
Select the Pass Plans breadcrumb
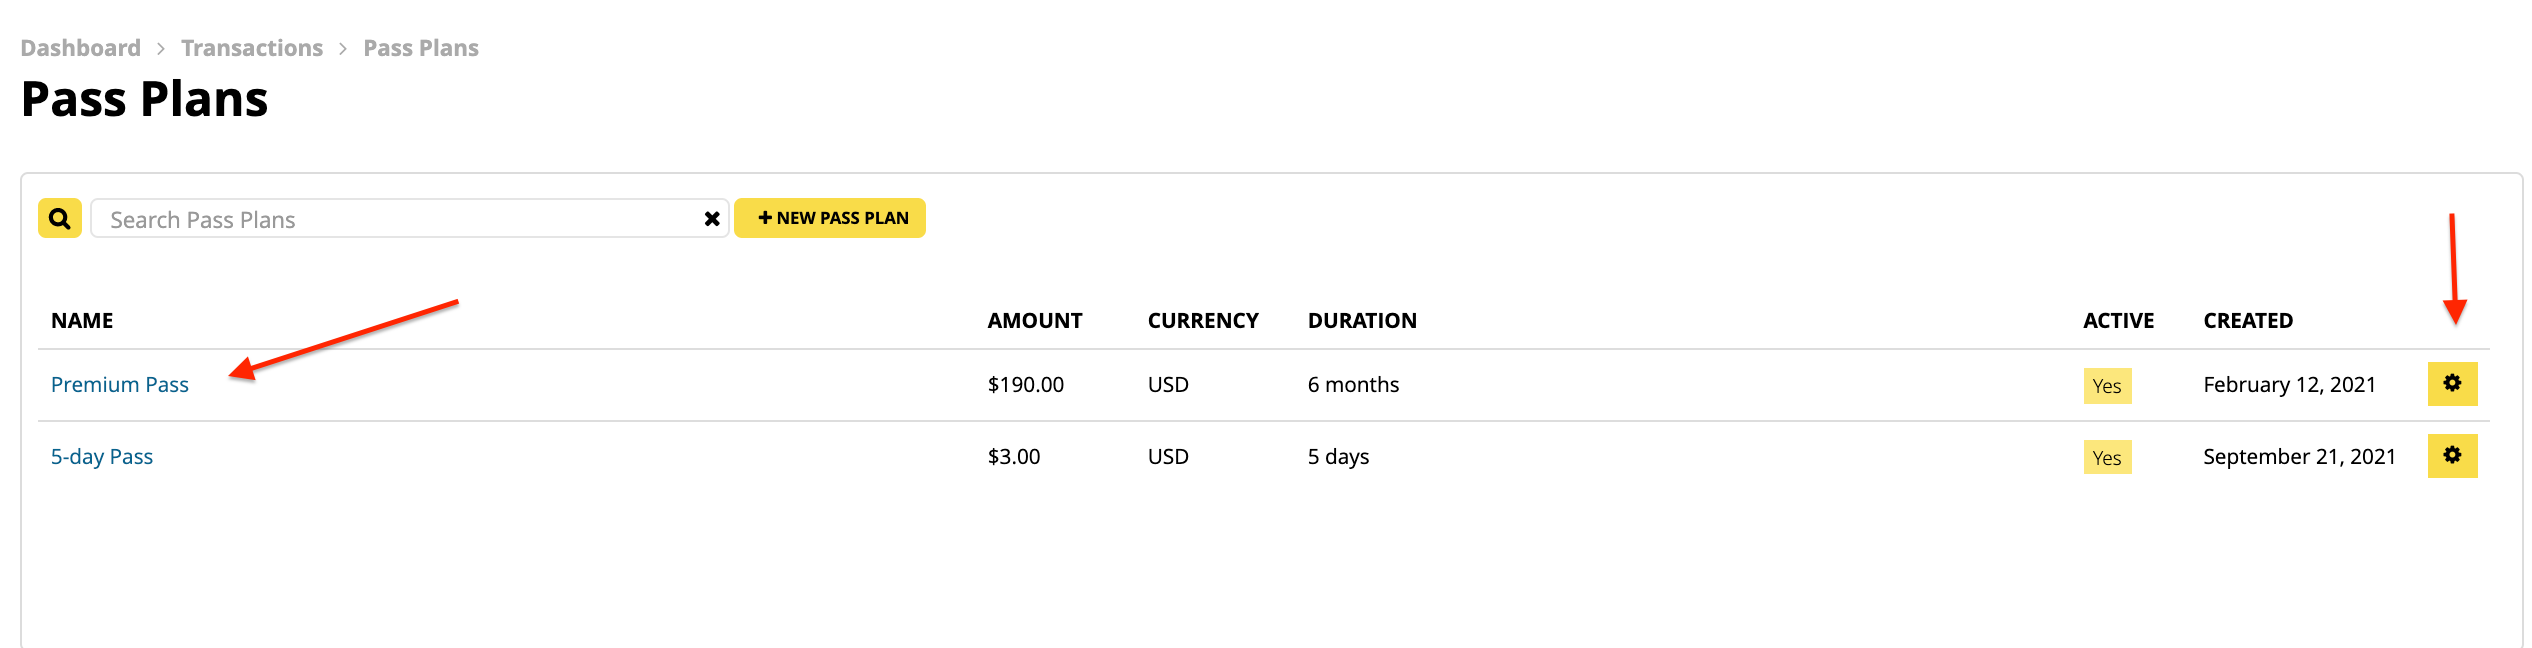click(x=421, y=48)
